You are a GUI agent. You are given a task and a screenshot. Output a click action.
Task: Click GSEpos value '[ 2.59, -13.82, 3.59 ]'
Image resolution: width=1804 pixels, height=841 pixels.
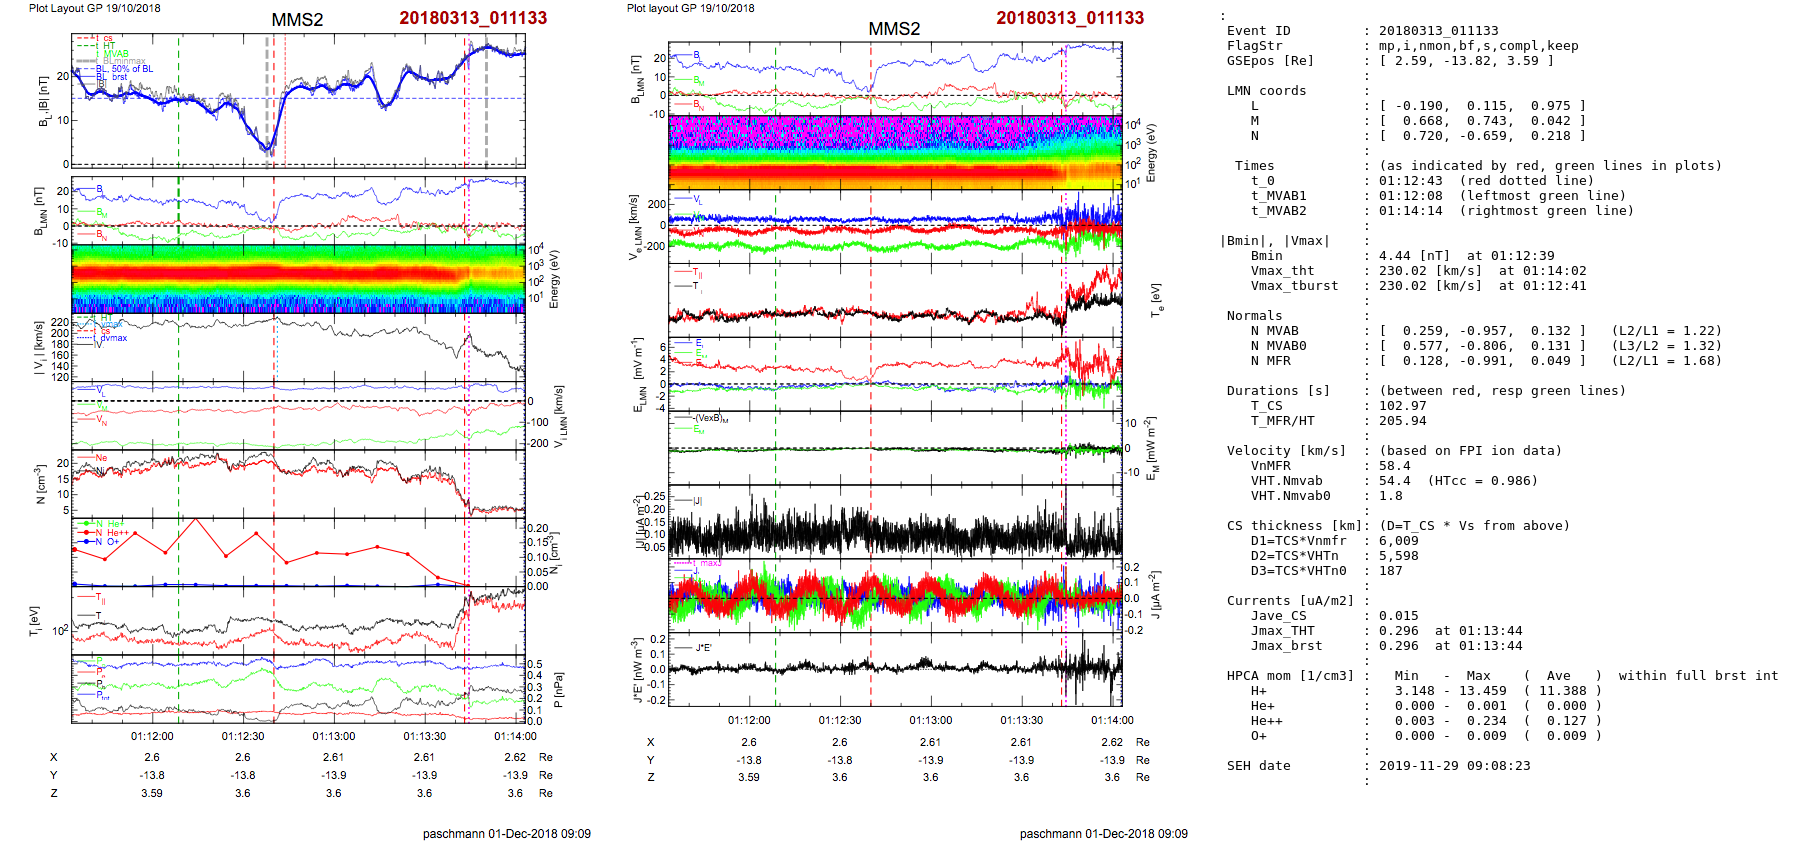(x=1467, y=61)
